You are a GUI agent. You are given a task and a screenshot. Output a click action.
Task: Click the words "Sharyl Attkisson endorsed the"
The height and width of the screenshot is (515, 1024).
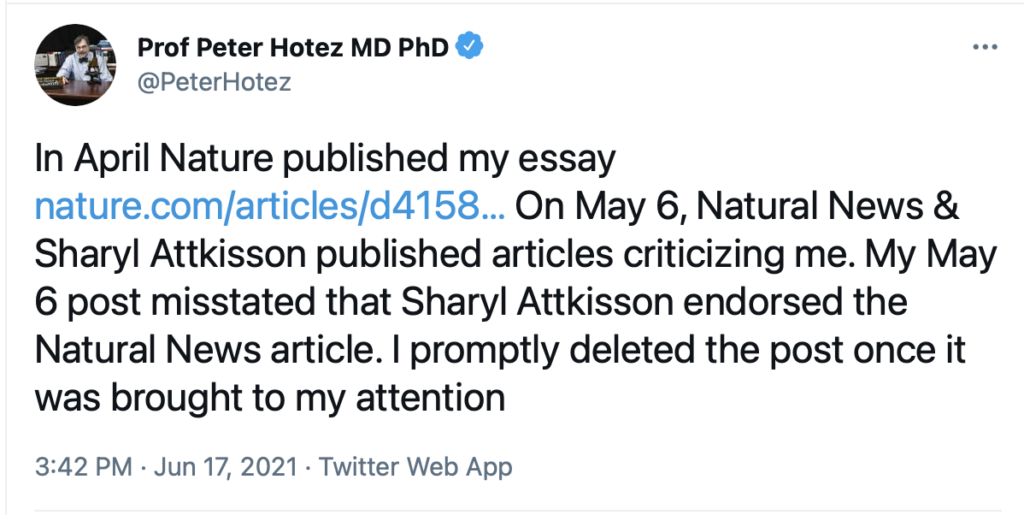click(x=654, y=302)
